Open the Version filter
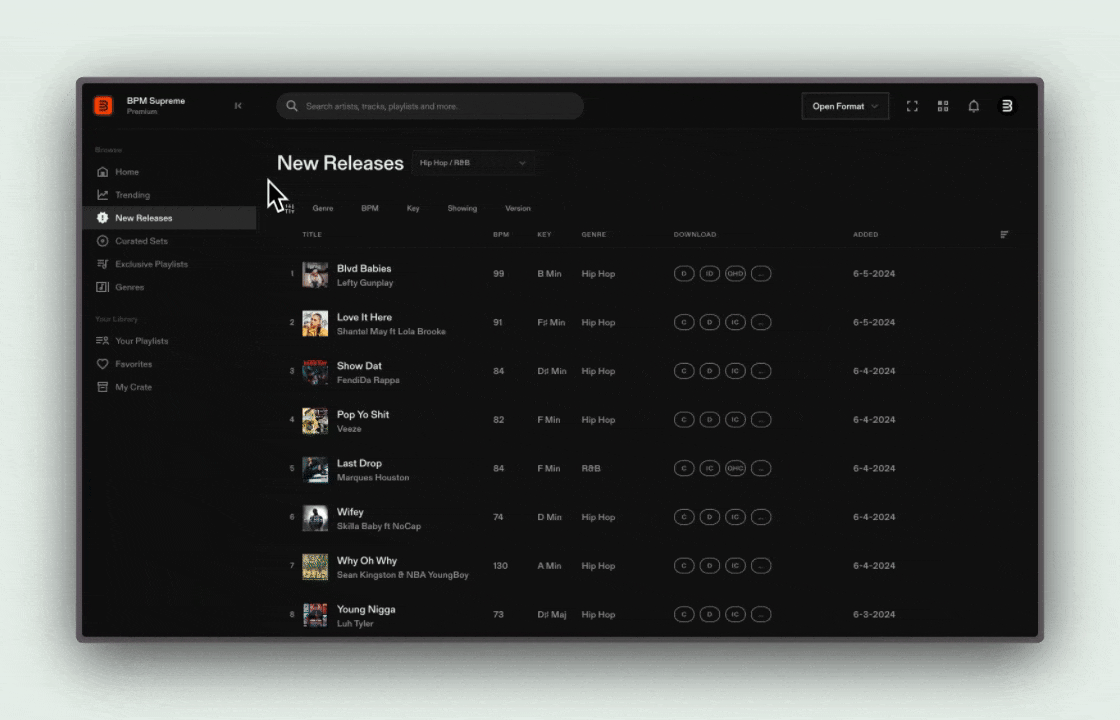The image size is (1120, 720). pyautogui.click(x=518, y=209)
